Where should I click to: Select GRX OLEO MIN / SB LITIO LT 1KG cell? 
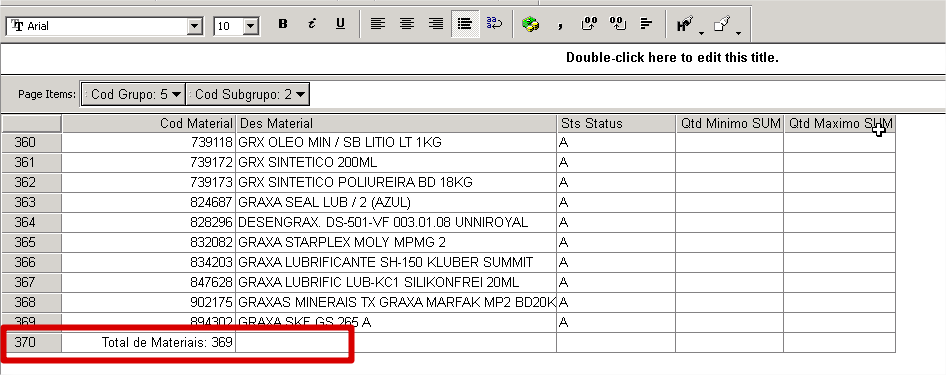396,142
